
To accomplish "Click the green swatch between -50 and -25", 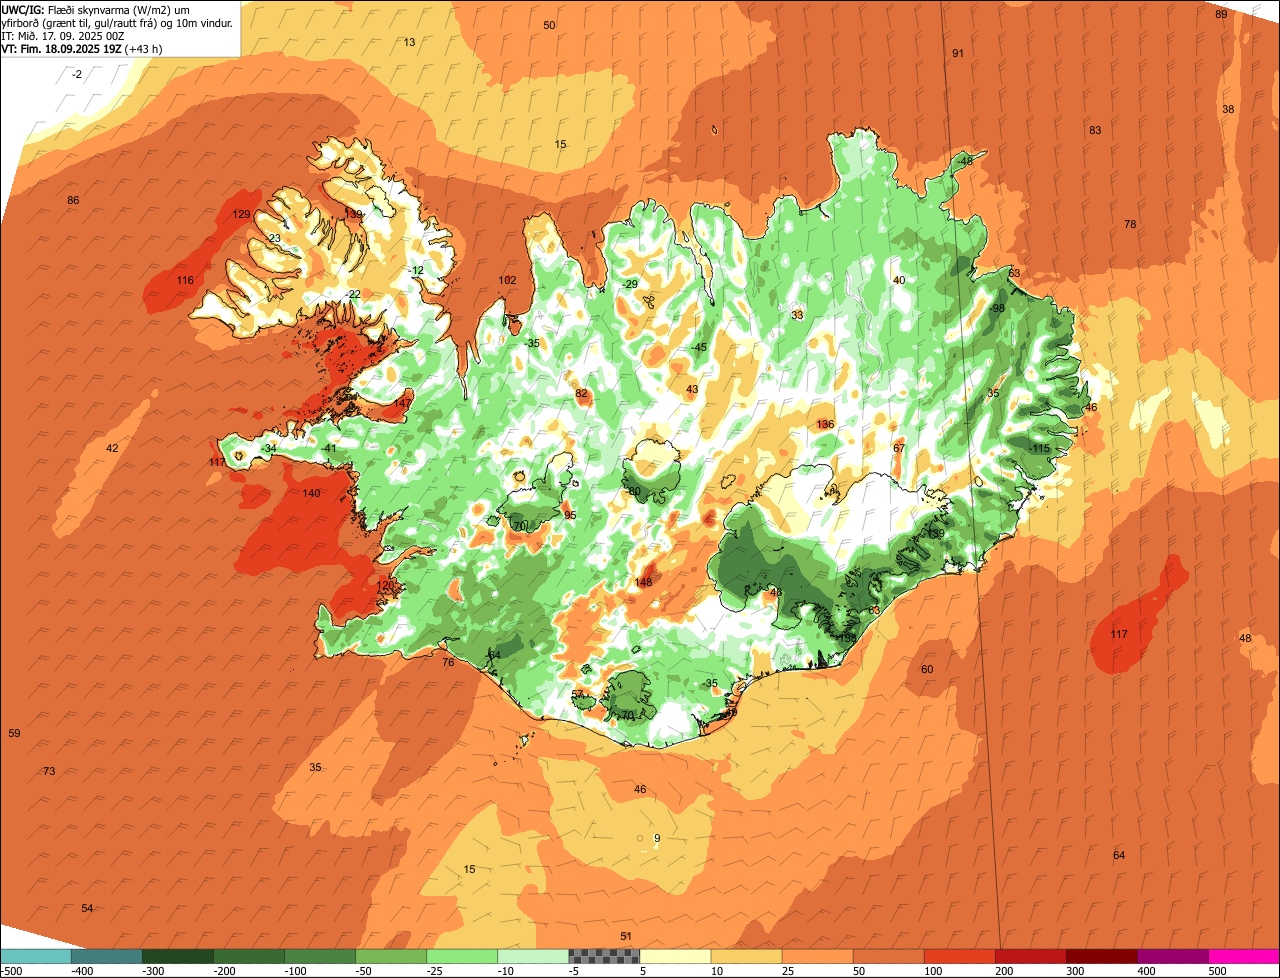I will (391, 956).
